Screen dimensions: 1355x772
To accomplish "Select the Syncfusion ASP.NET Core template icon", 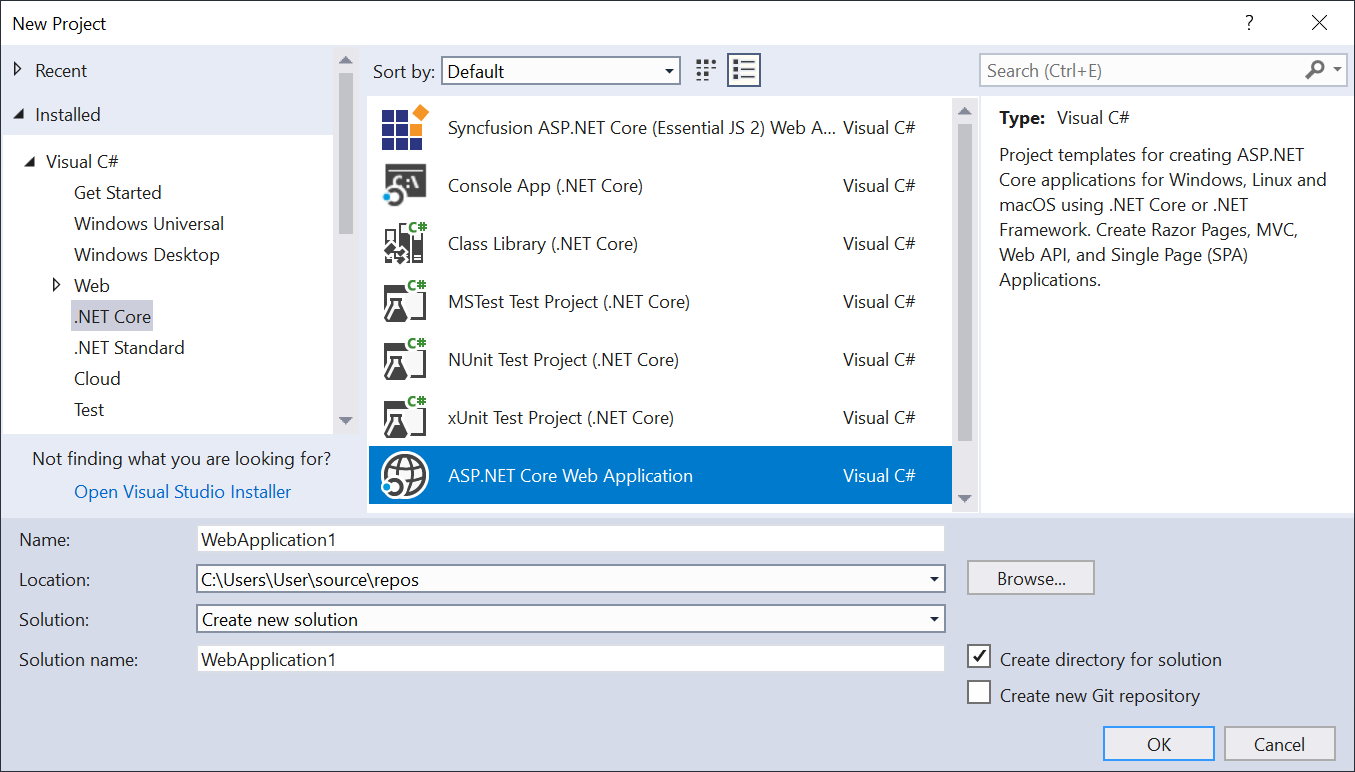I will pos(405,127).
